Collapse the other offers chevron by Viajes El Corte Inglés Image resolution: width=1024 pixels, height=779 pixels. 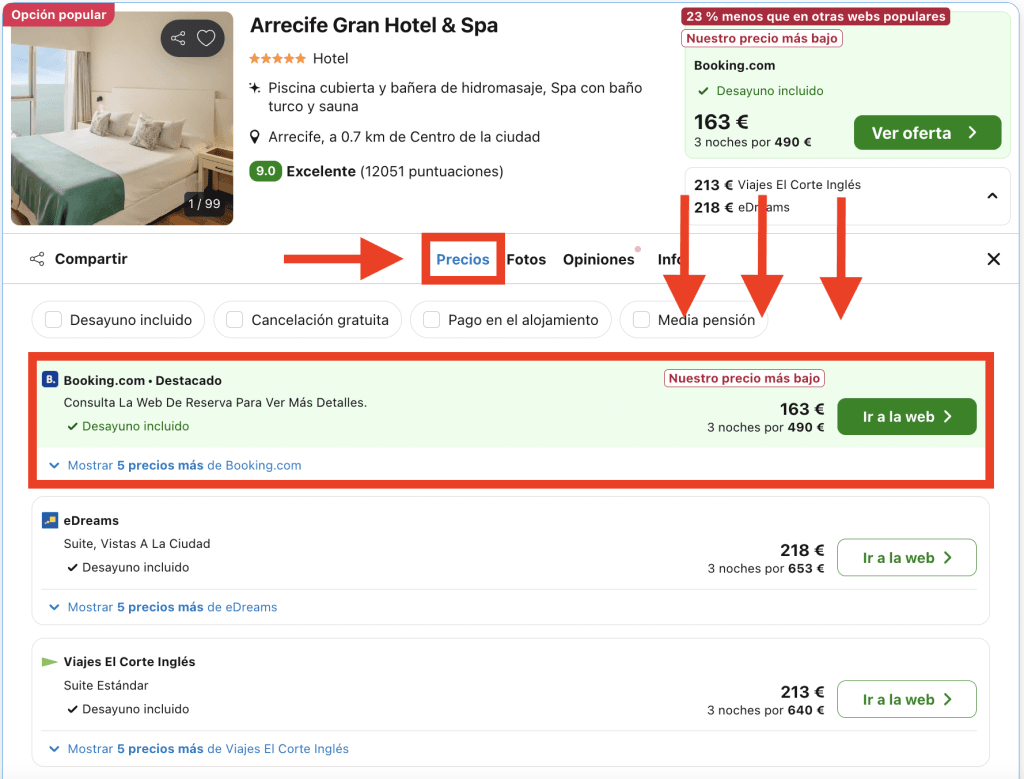992,196
